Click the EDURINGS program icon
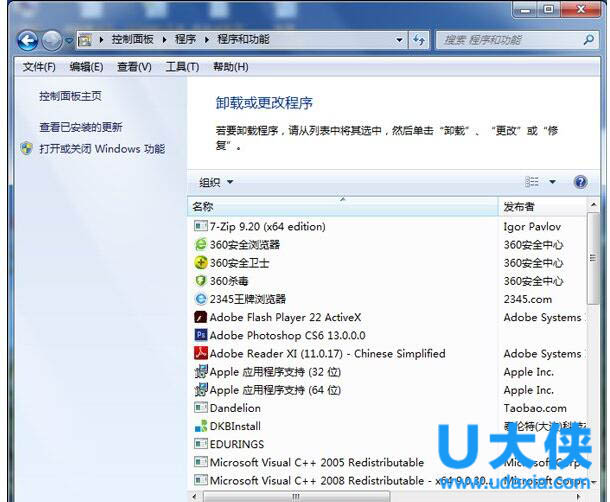Screen dimensions: 610x502 coord(200,444)
